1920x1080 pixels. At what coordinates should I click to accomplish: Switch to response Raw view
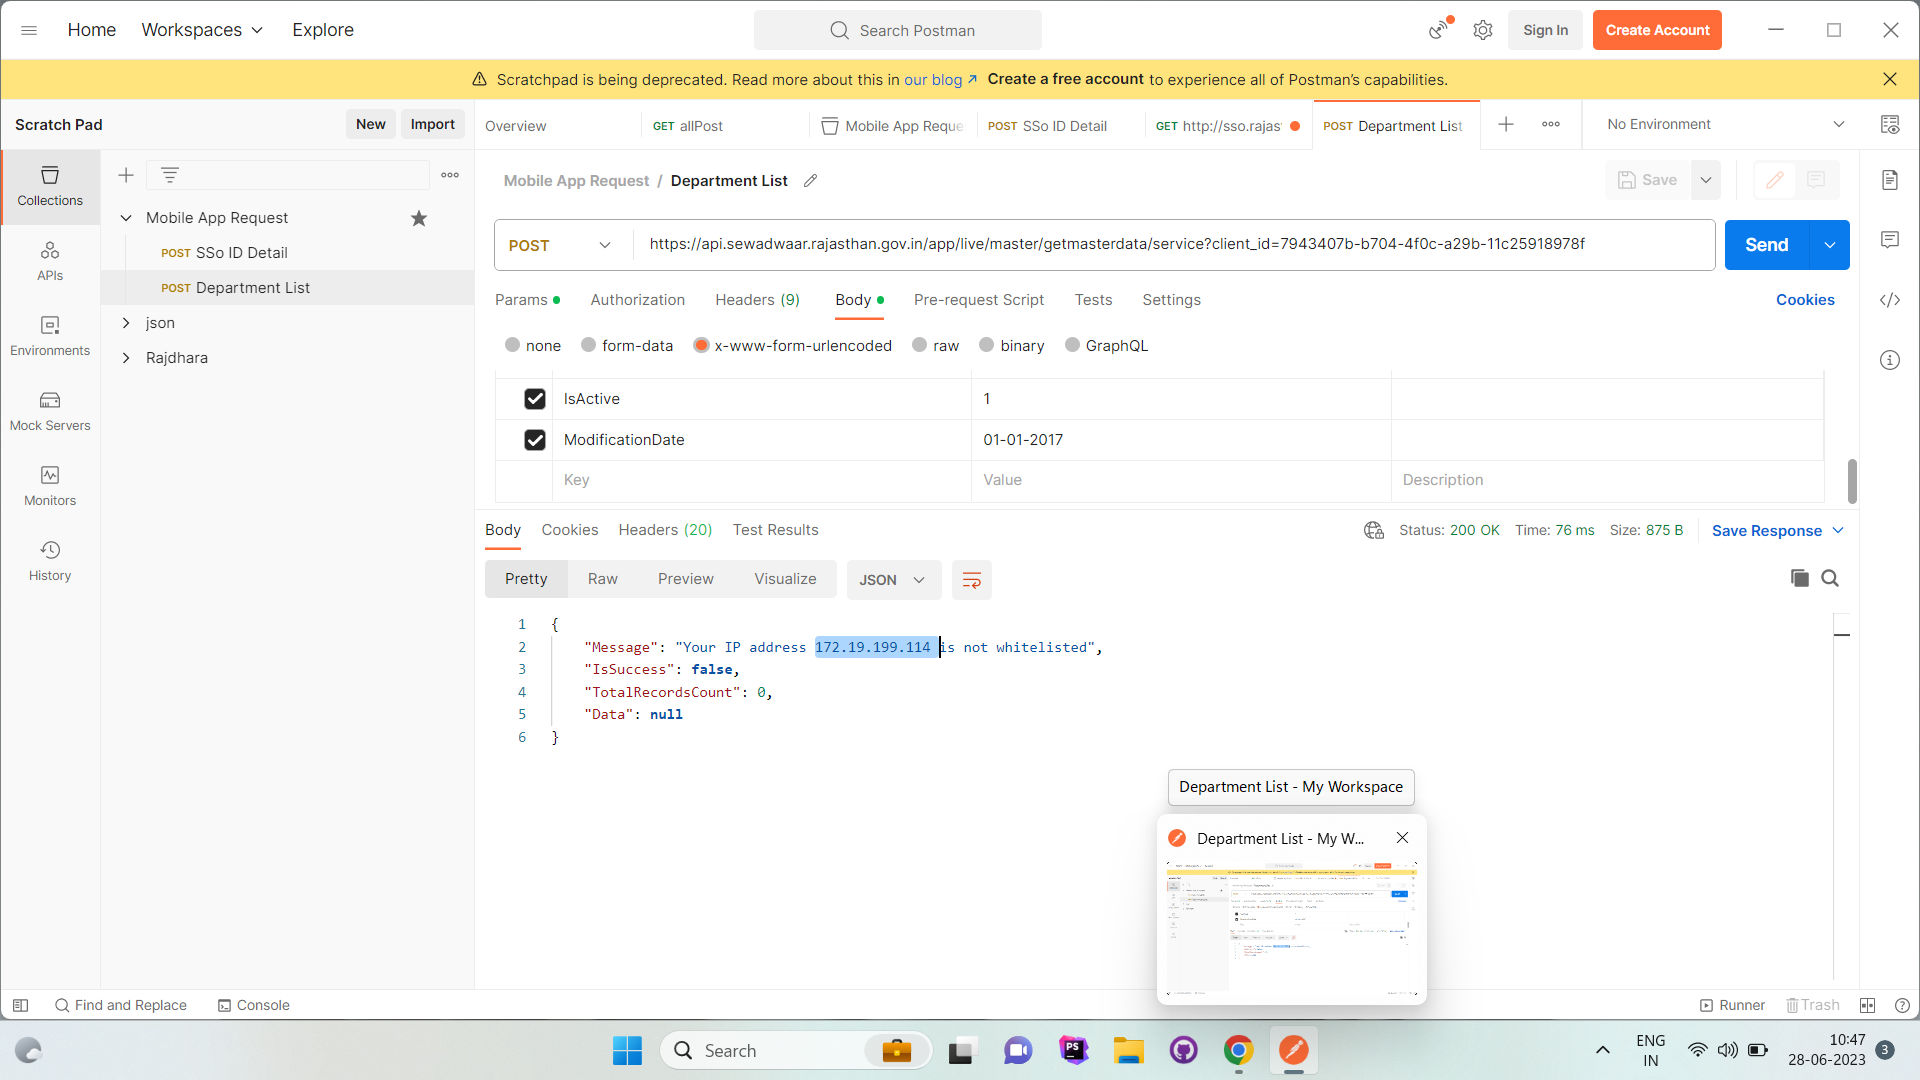(602, 579)
